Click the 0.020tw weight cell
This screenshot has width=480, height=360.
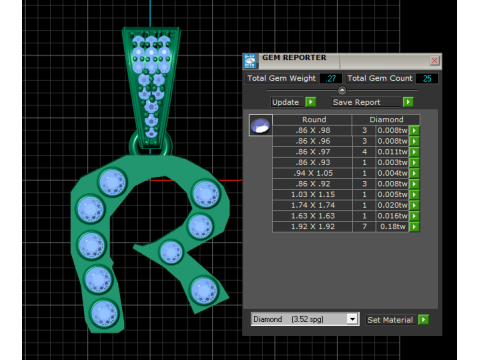click(x=392, y=205)
